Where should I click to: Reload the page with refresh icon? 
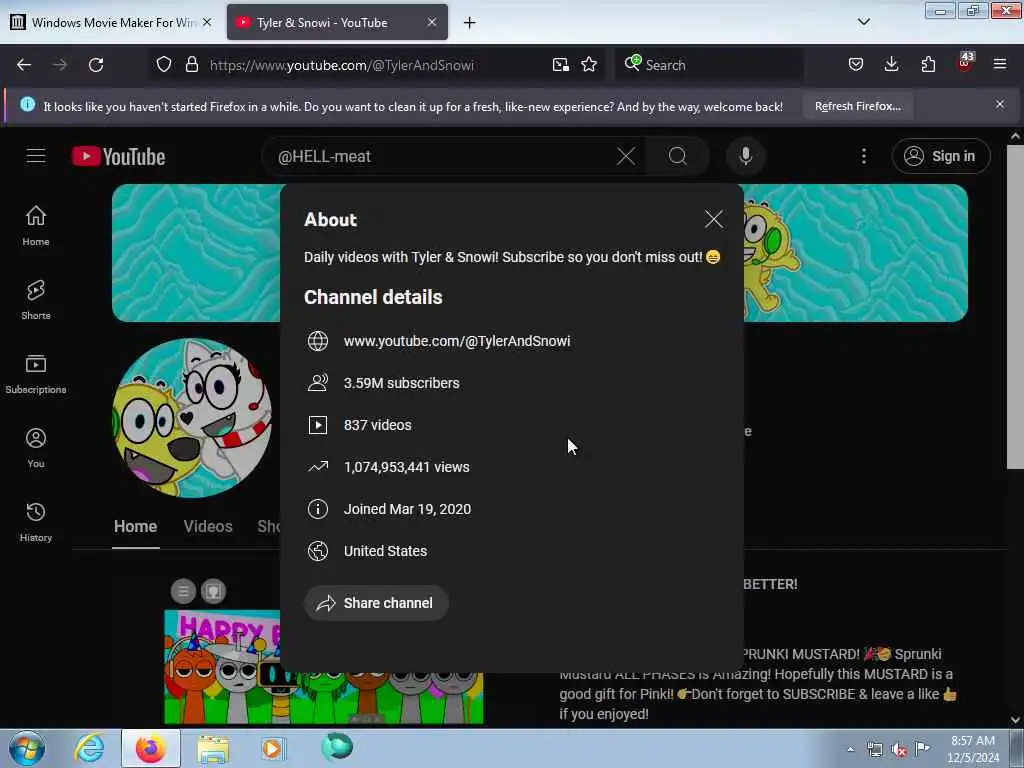click(x=96, y=65)
